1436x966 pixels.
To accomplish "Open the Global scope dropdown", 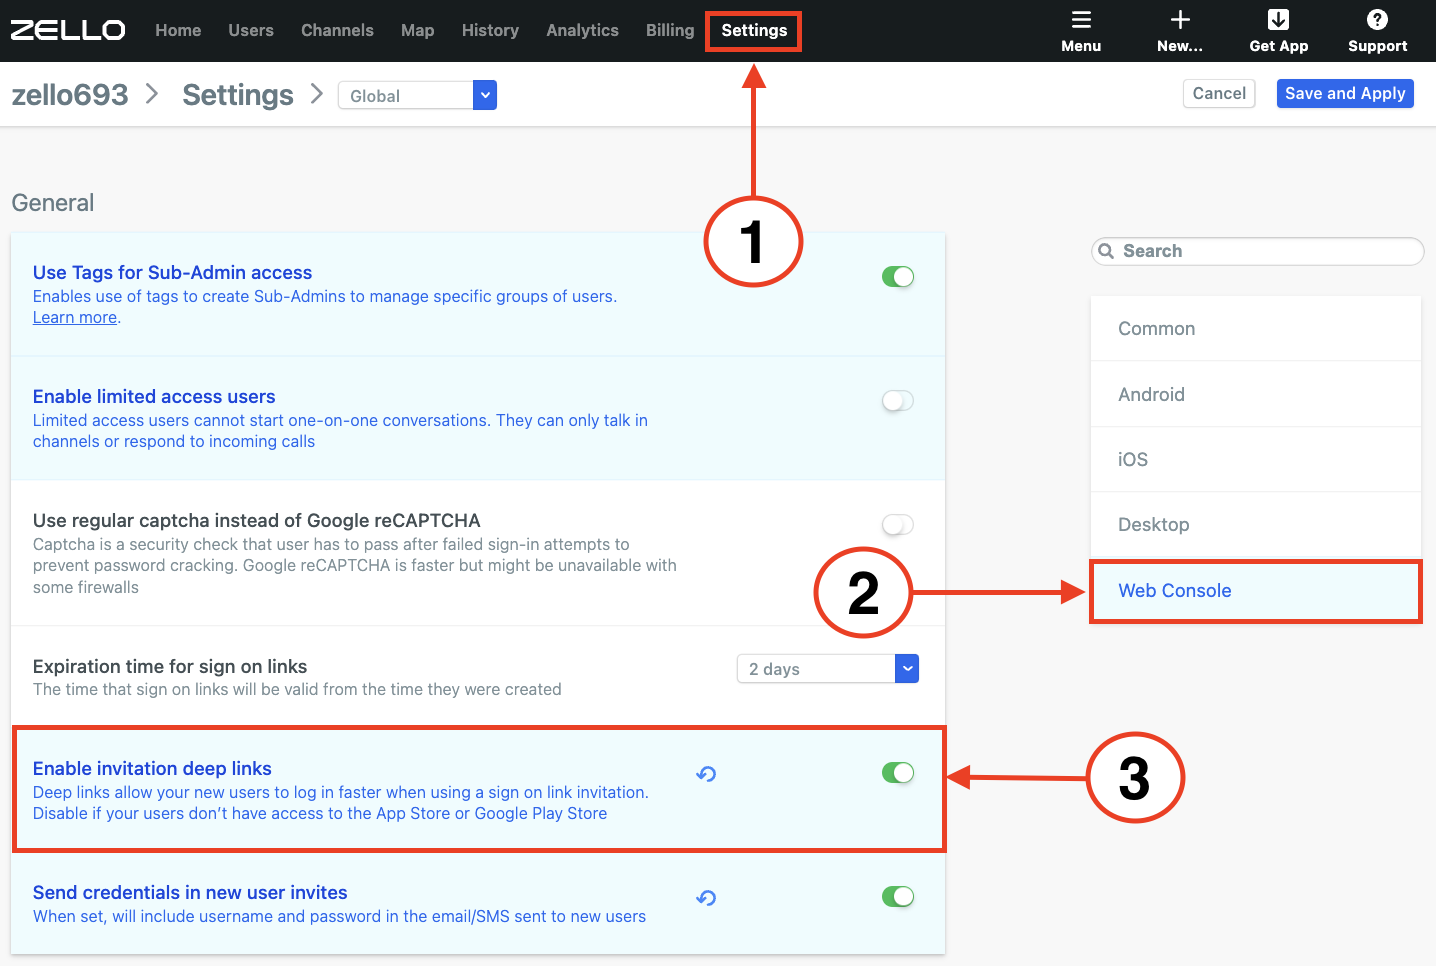I will [417, 95].
